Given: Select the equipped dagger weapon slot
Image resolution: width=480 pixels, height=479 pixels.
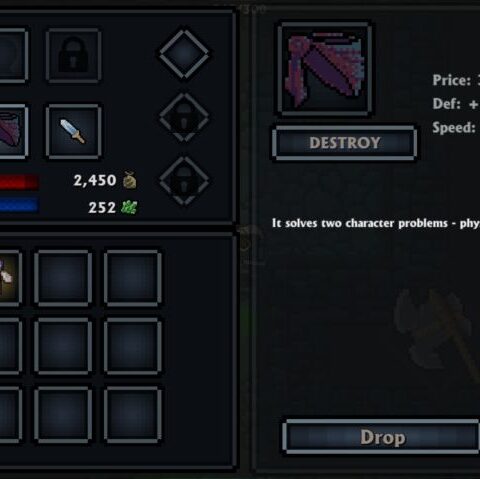Looking at the screenshot, I should tap(74, 131).
